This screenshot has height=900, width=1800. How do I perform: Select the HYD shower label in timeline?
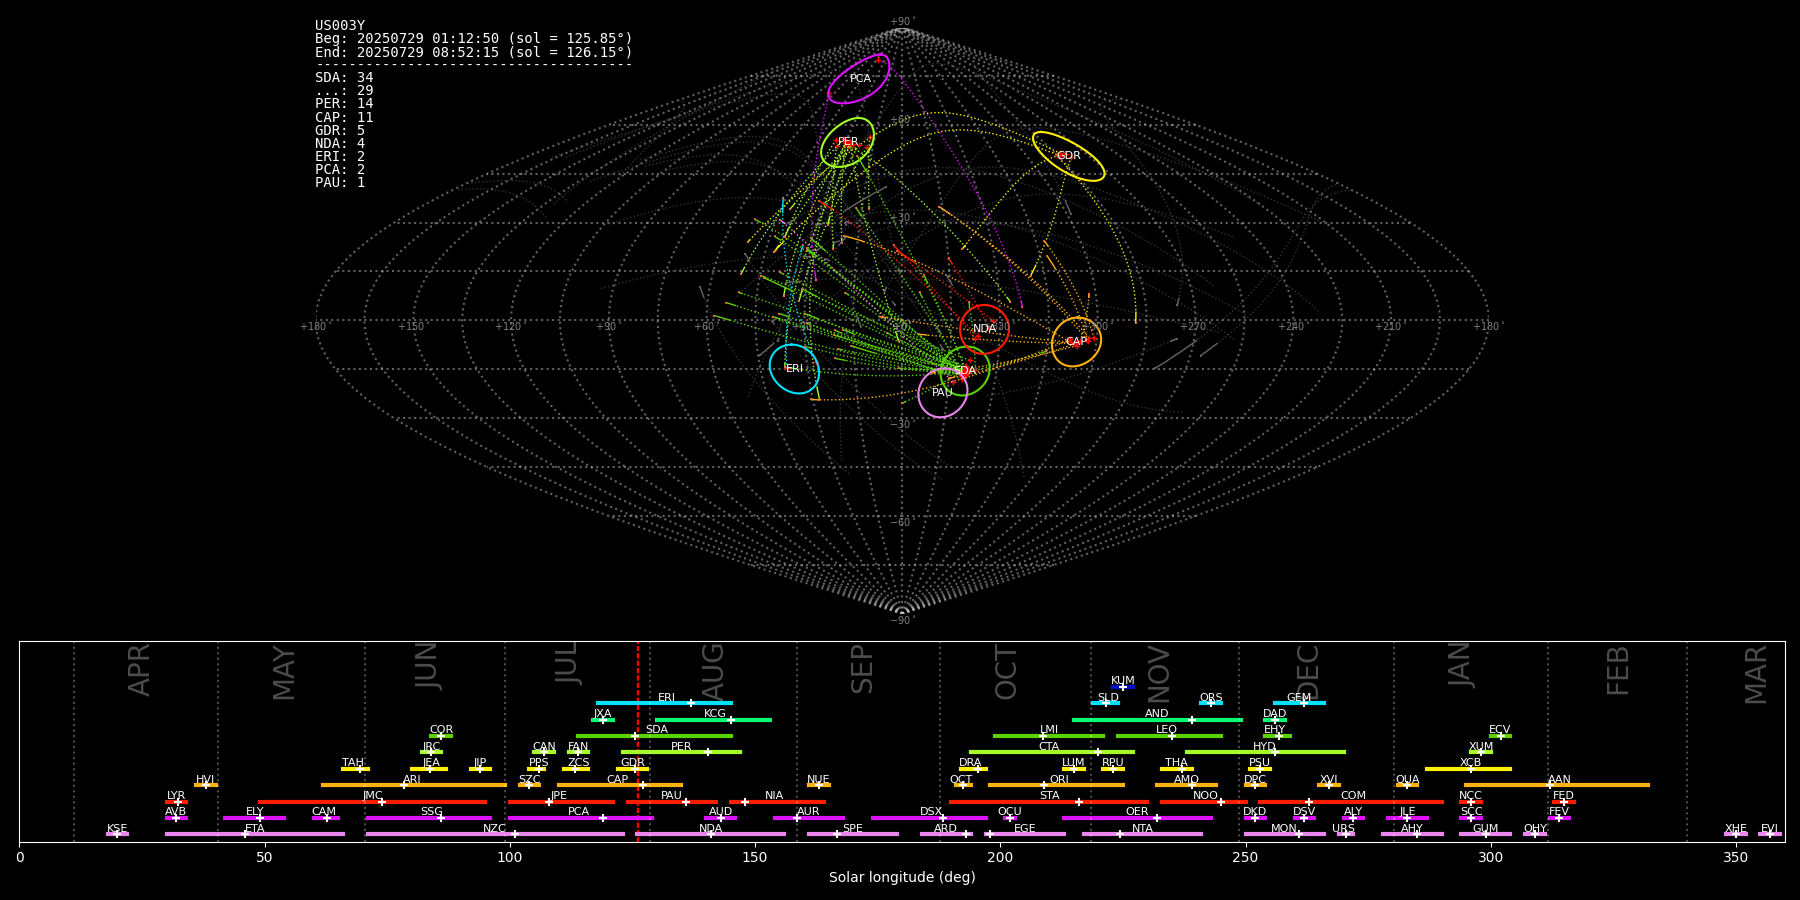1264,747
